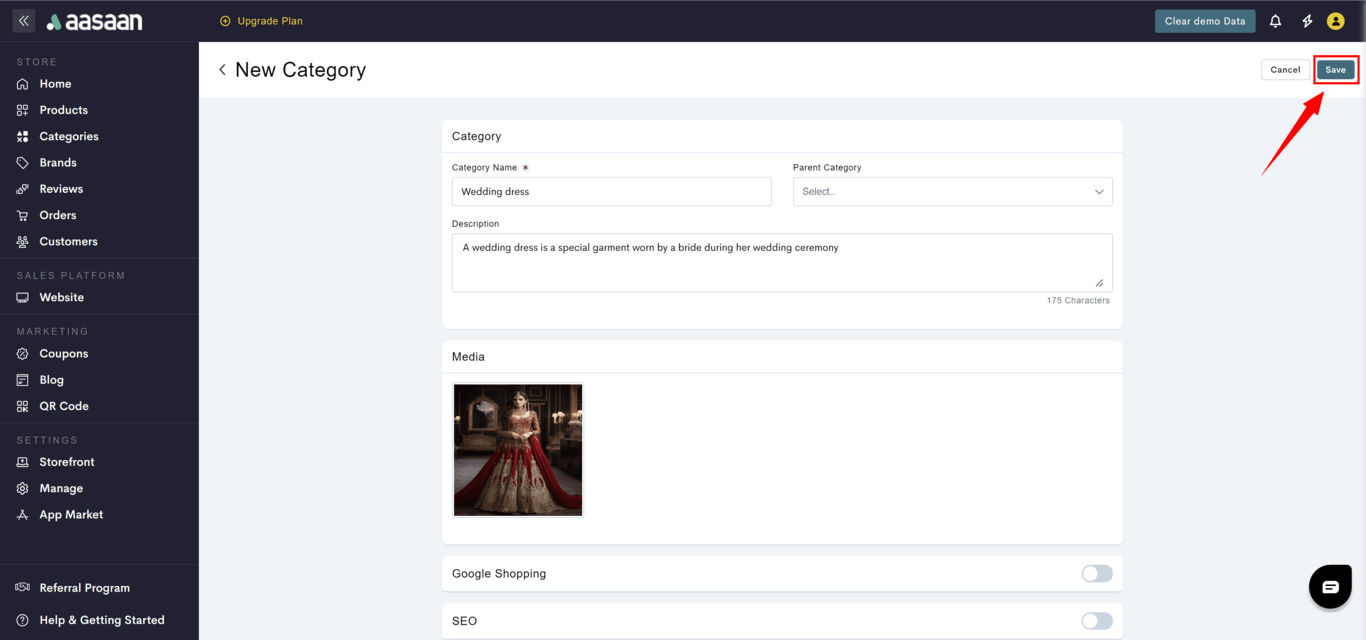
Task: Click the wedding dress media thumbnail
Action: 518,450
